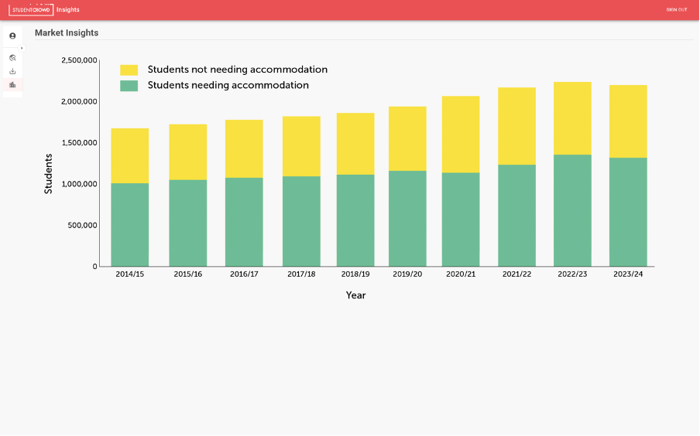Image resolution: width=700 pixels, height=436 pixels.
Task: Click 'Students needing accommodation' legend label
Action: coord(228,86)
